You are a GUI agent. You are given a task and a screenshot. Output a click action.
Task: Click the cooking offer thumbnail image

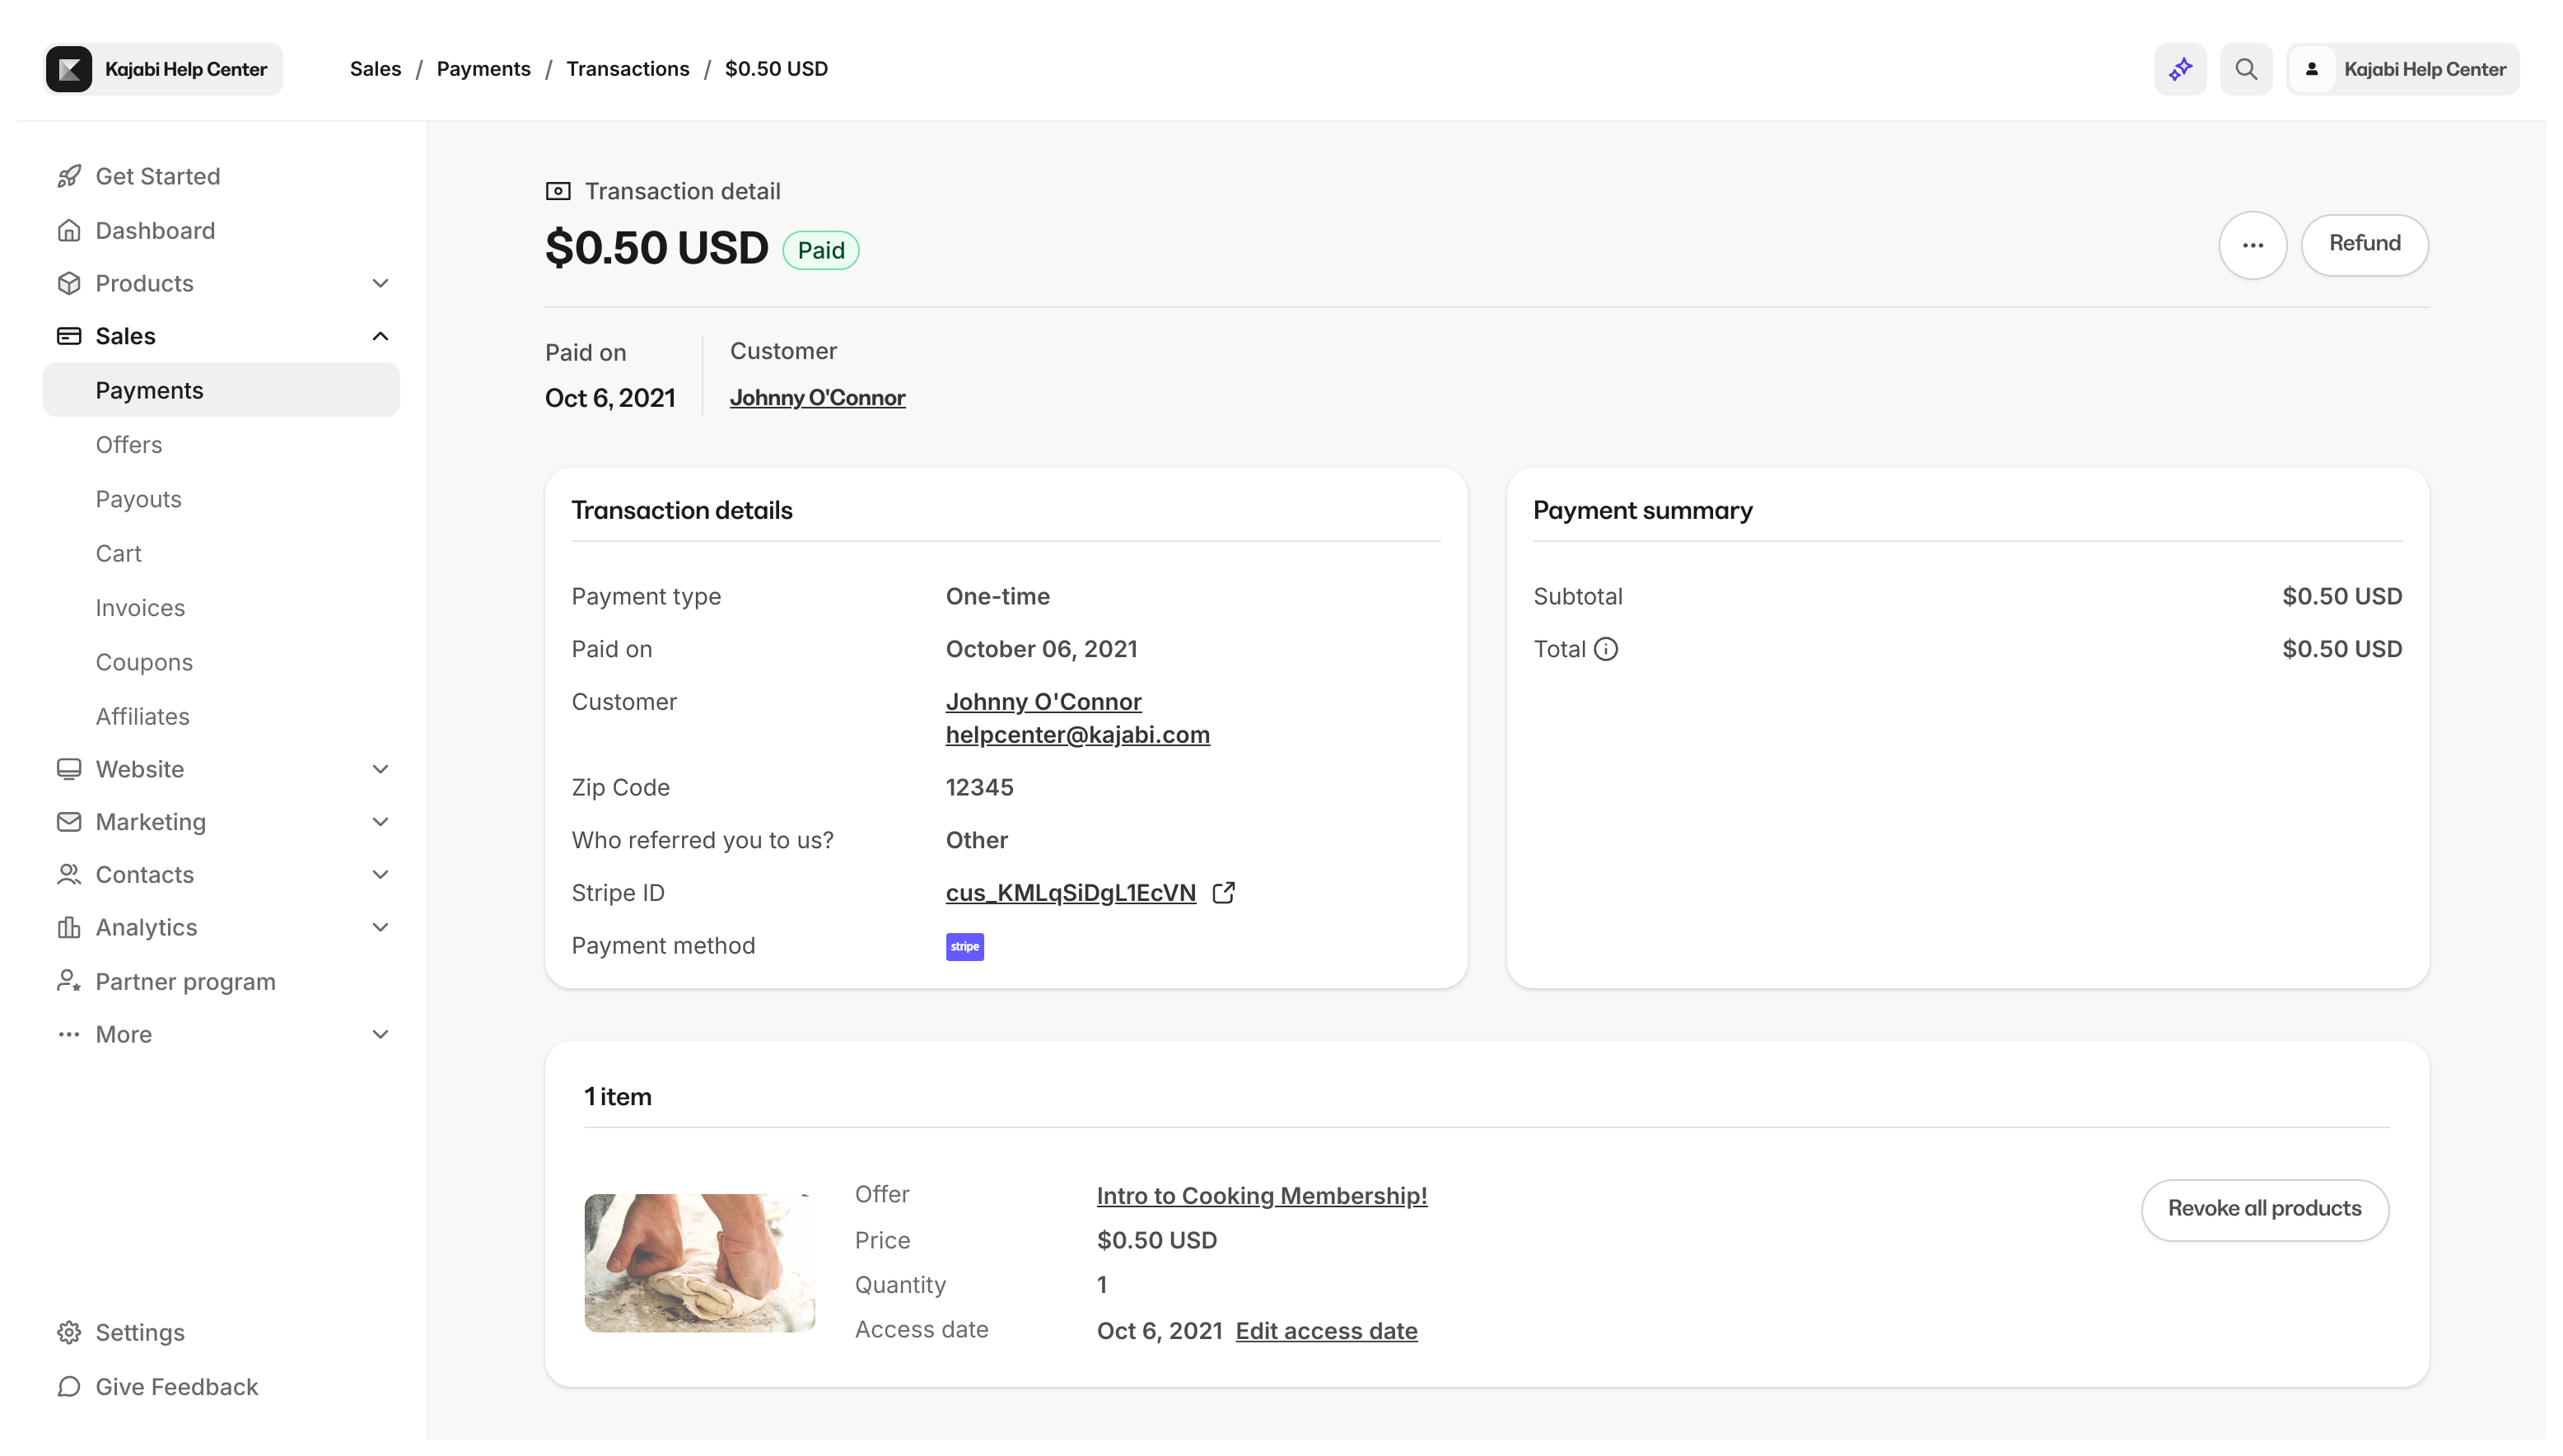699,1262
